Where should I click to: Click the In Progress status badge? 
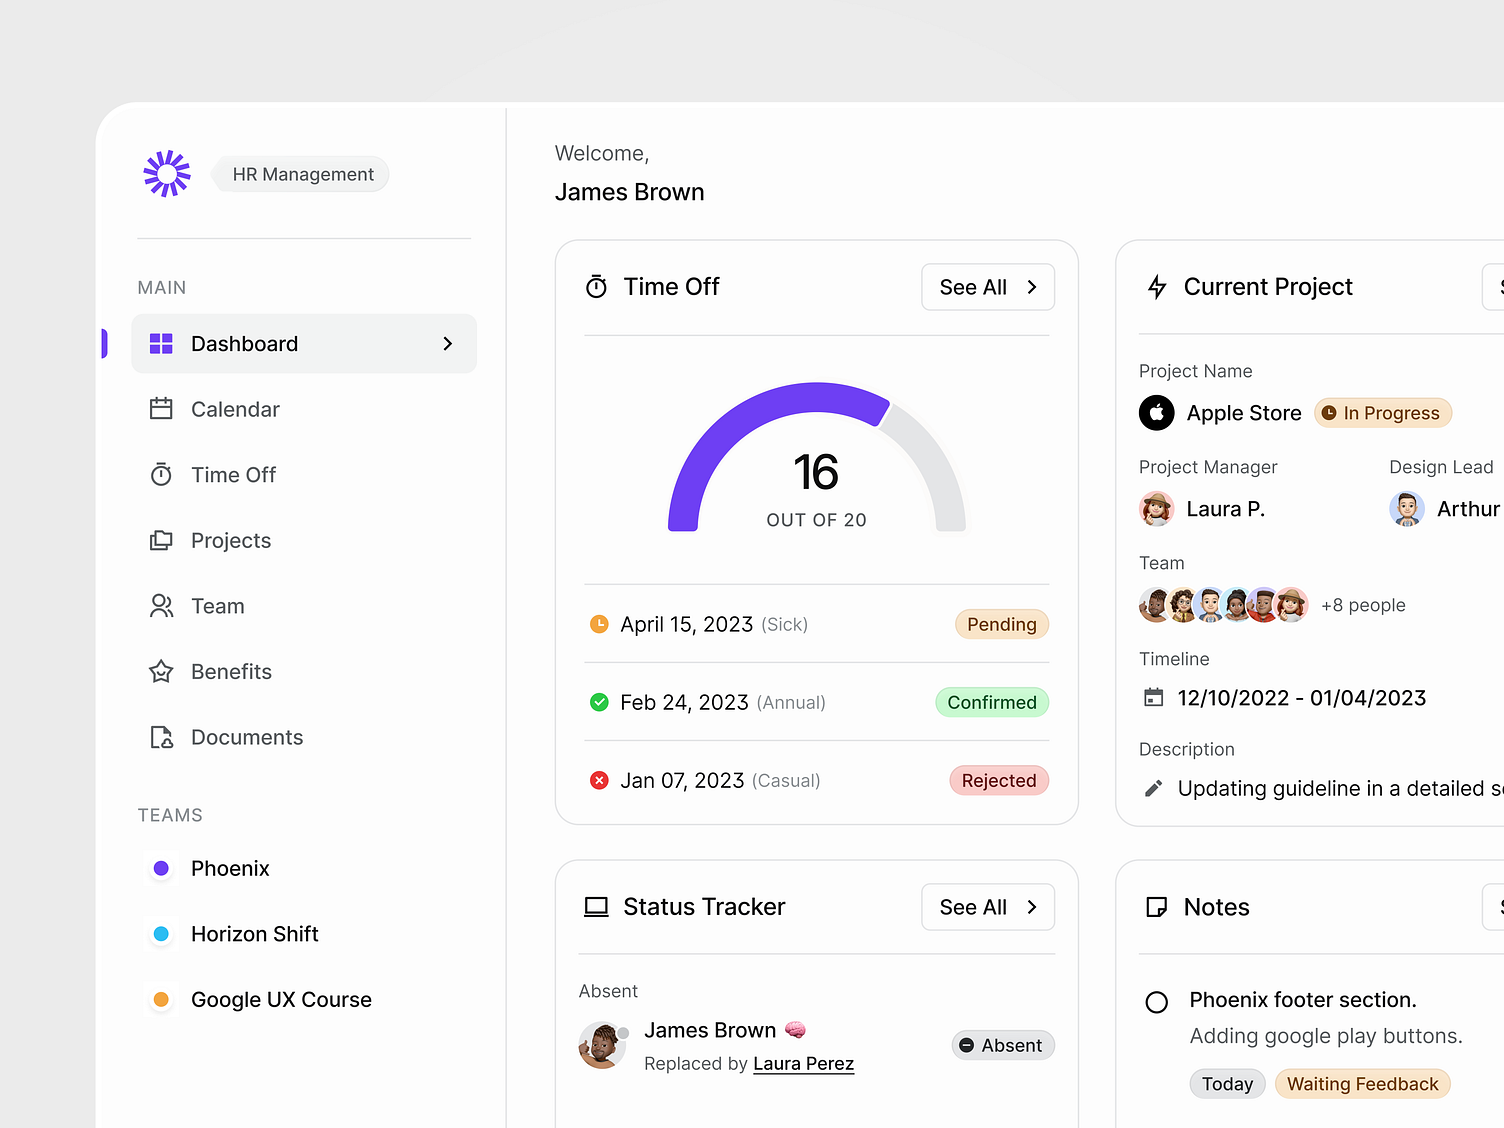coord(1382,412)
